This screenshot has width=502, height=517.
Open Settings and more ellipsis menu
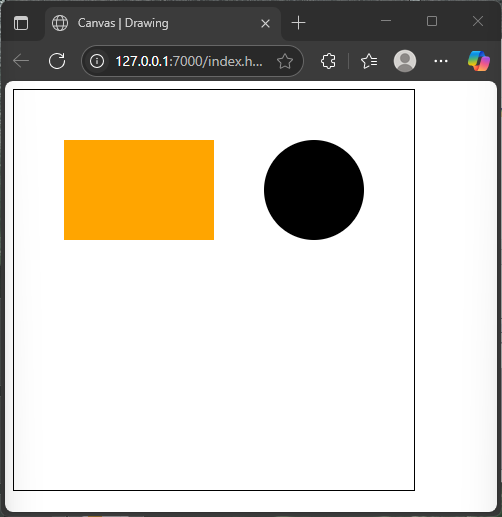441,61
